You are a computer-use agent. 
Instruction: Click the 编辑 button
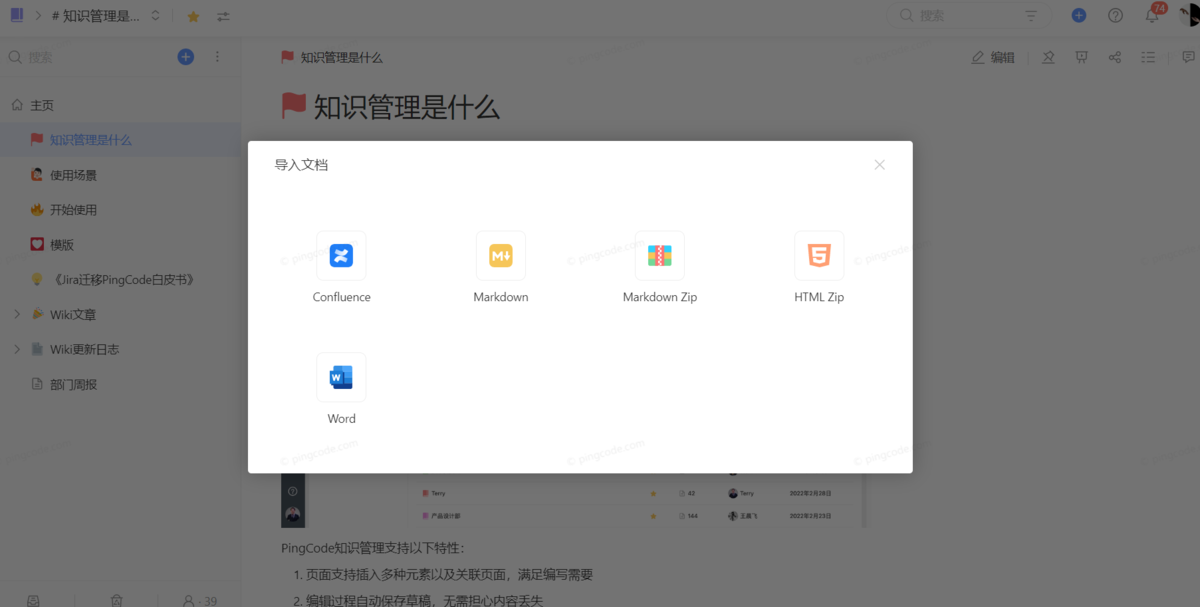(x=993, y=58)
